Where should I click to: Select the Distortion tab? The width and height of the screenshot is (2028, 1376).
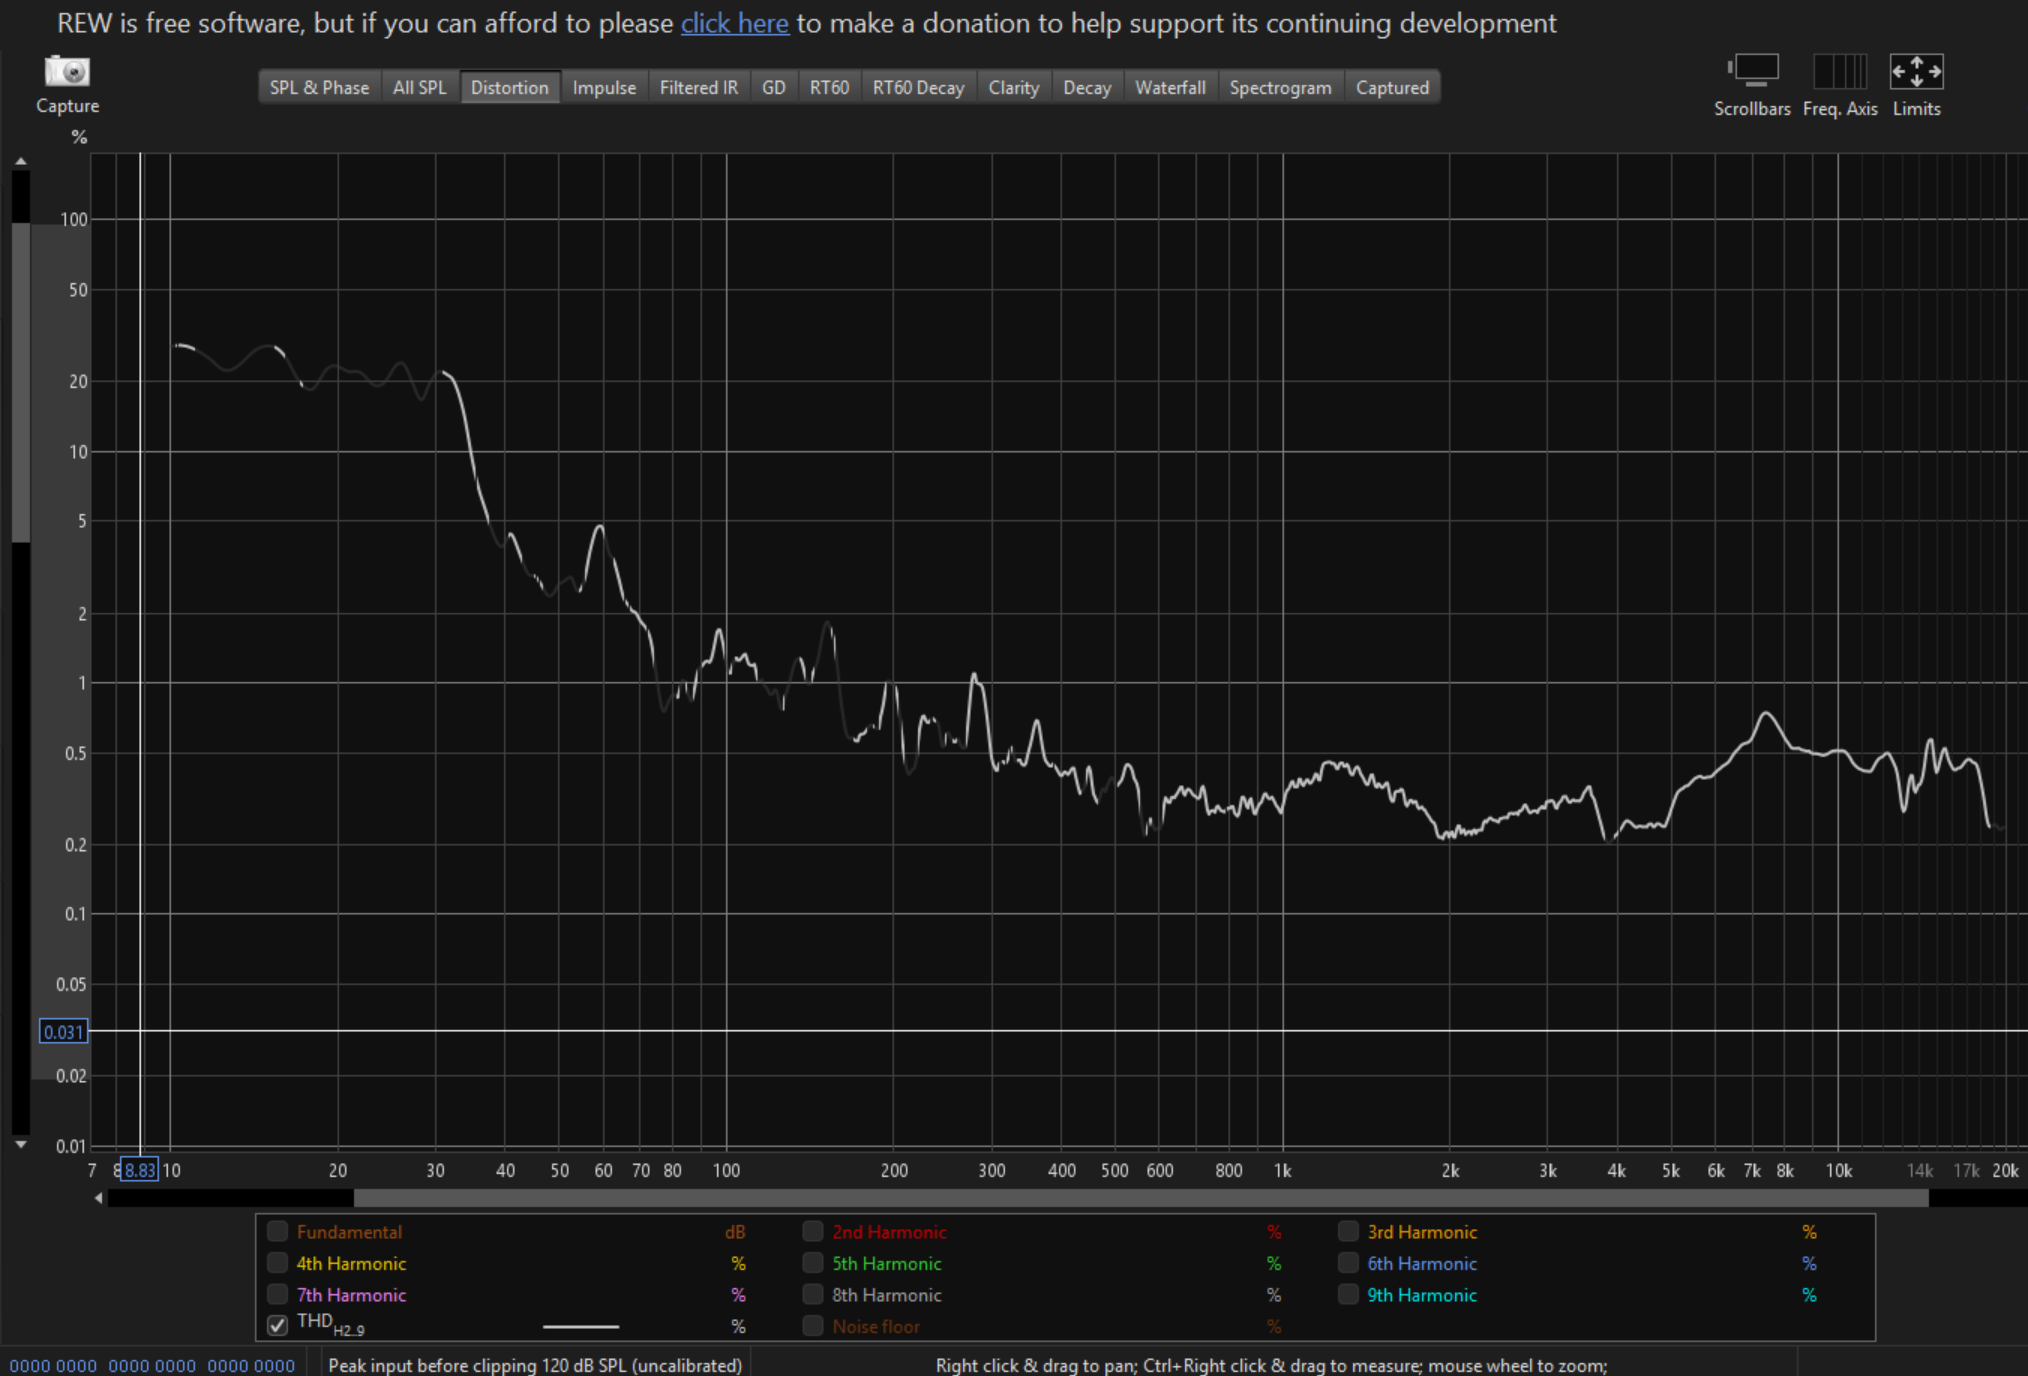click(x=509, y=87)
